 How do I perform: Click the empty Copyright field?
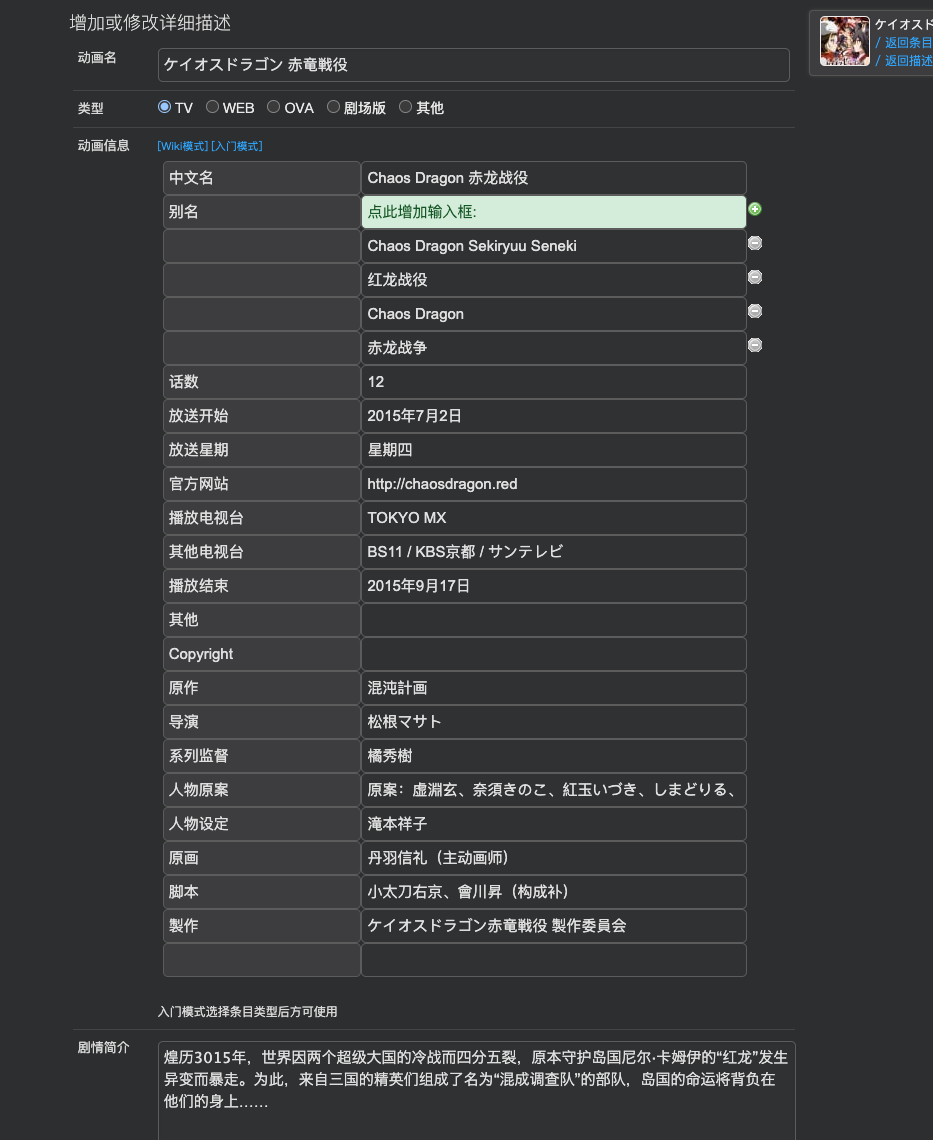pyautogui.click(x=553, y=654)
